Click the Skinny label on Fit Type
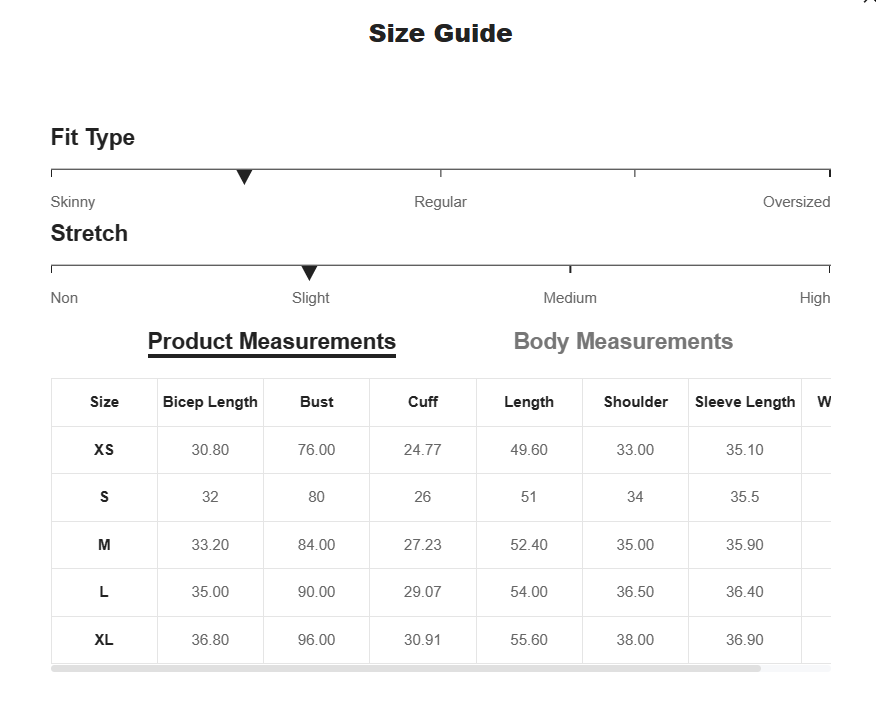The height and width of the screenshot is (721, 876). coord(73,202)
